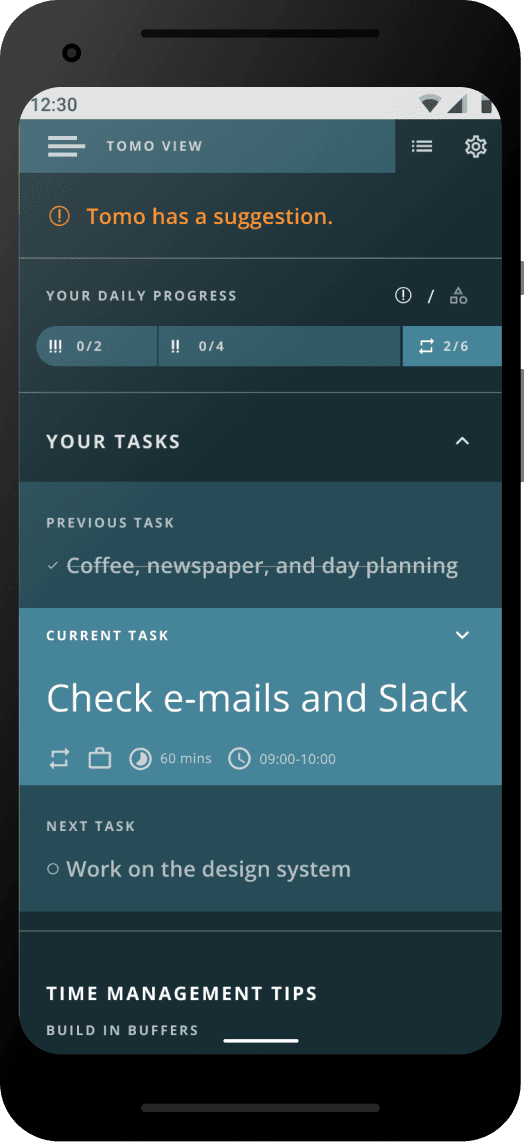Select the priority exclamation circle icon
The height and width of the screenshot is (1142, 525).
click(403, 296)
